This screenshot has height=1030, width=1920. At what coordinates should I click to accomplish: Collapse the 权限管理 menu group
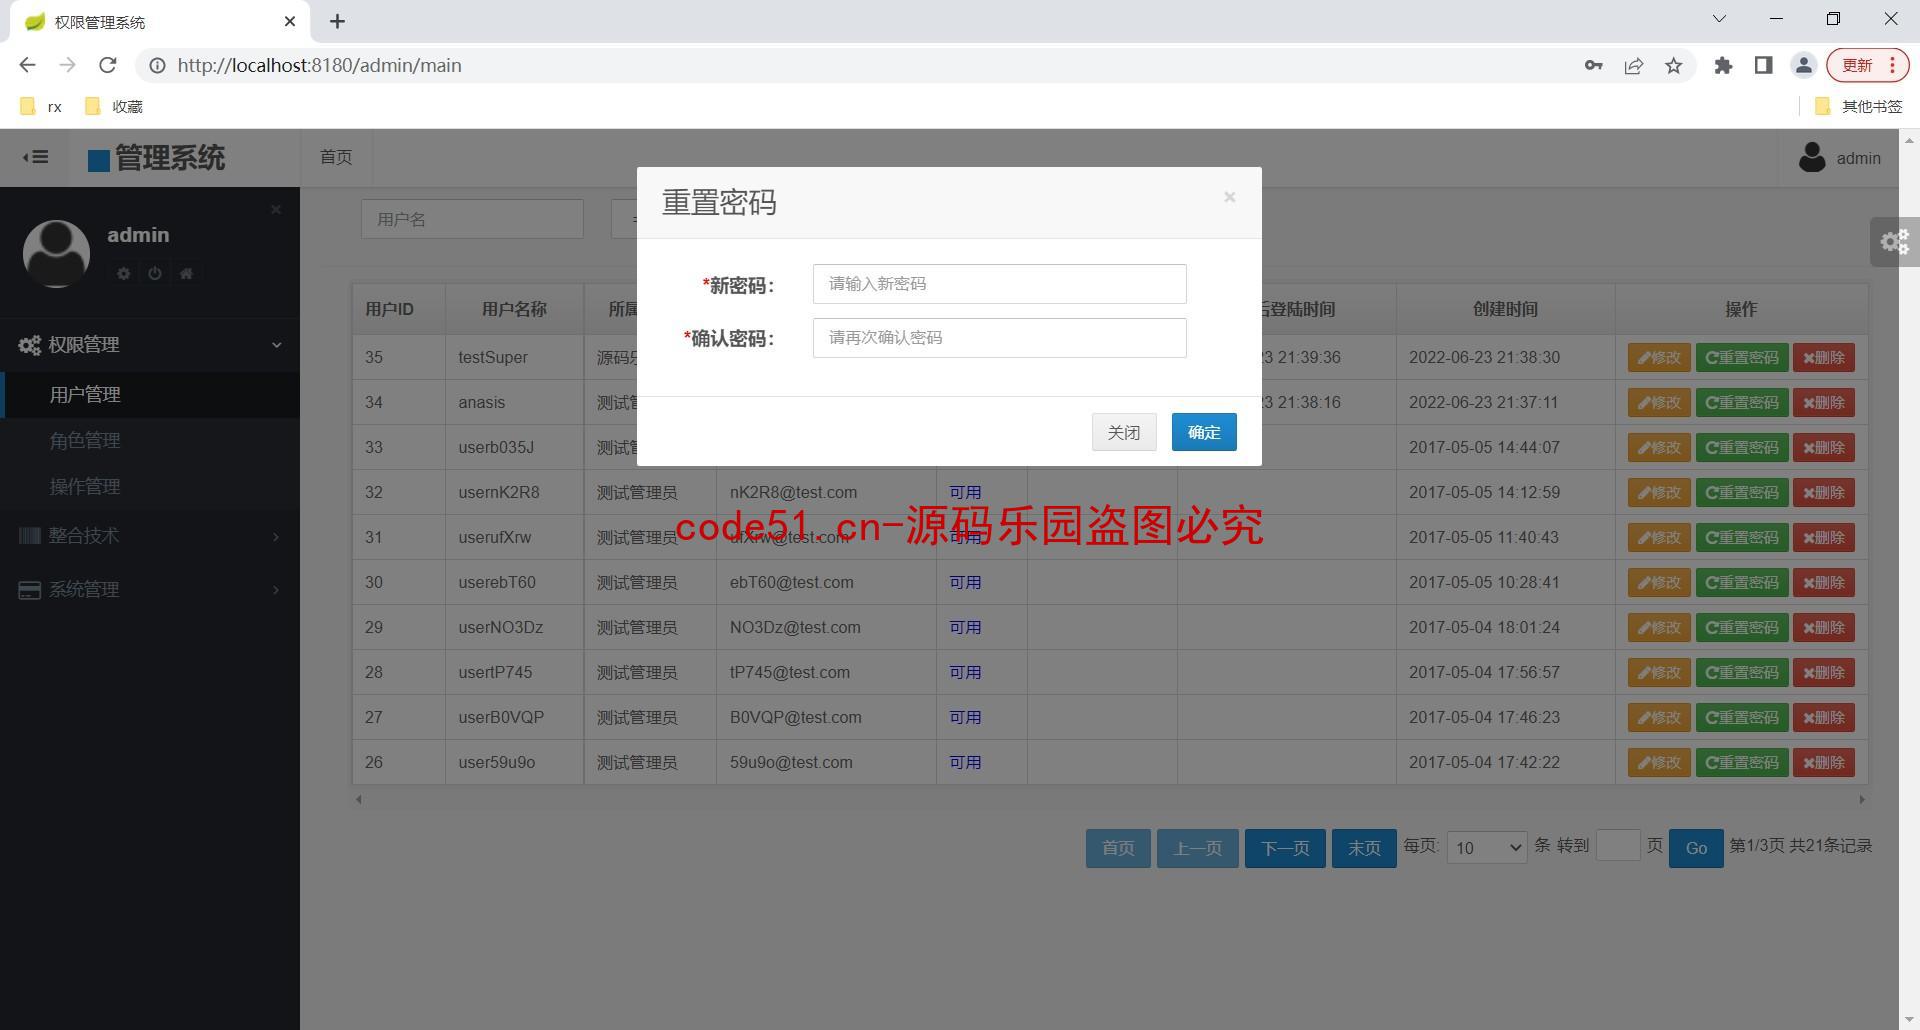click(150, 345)
